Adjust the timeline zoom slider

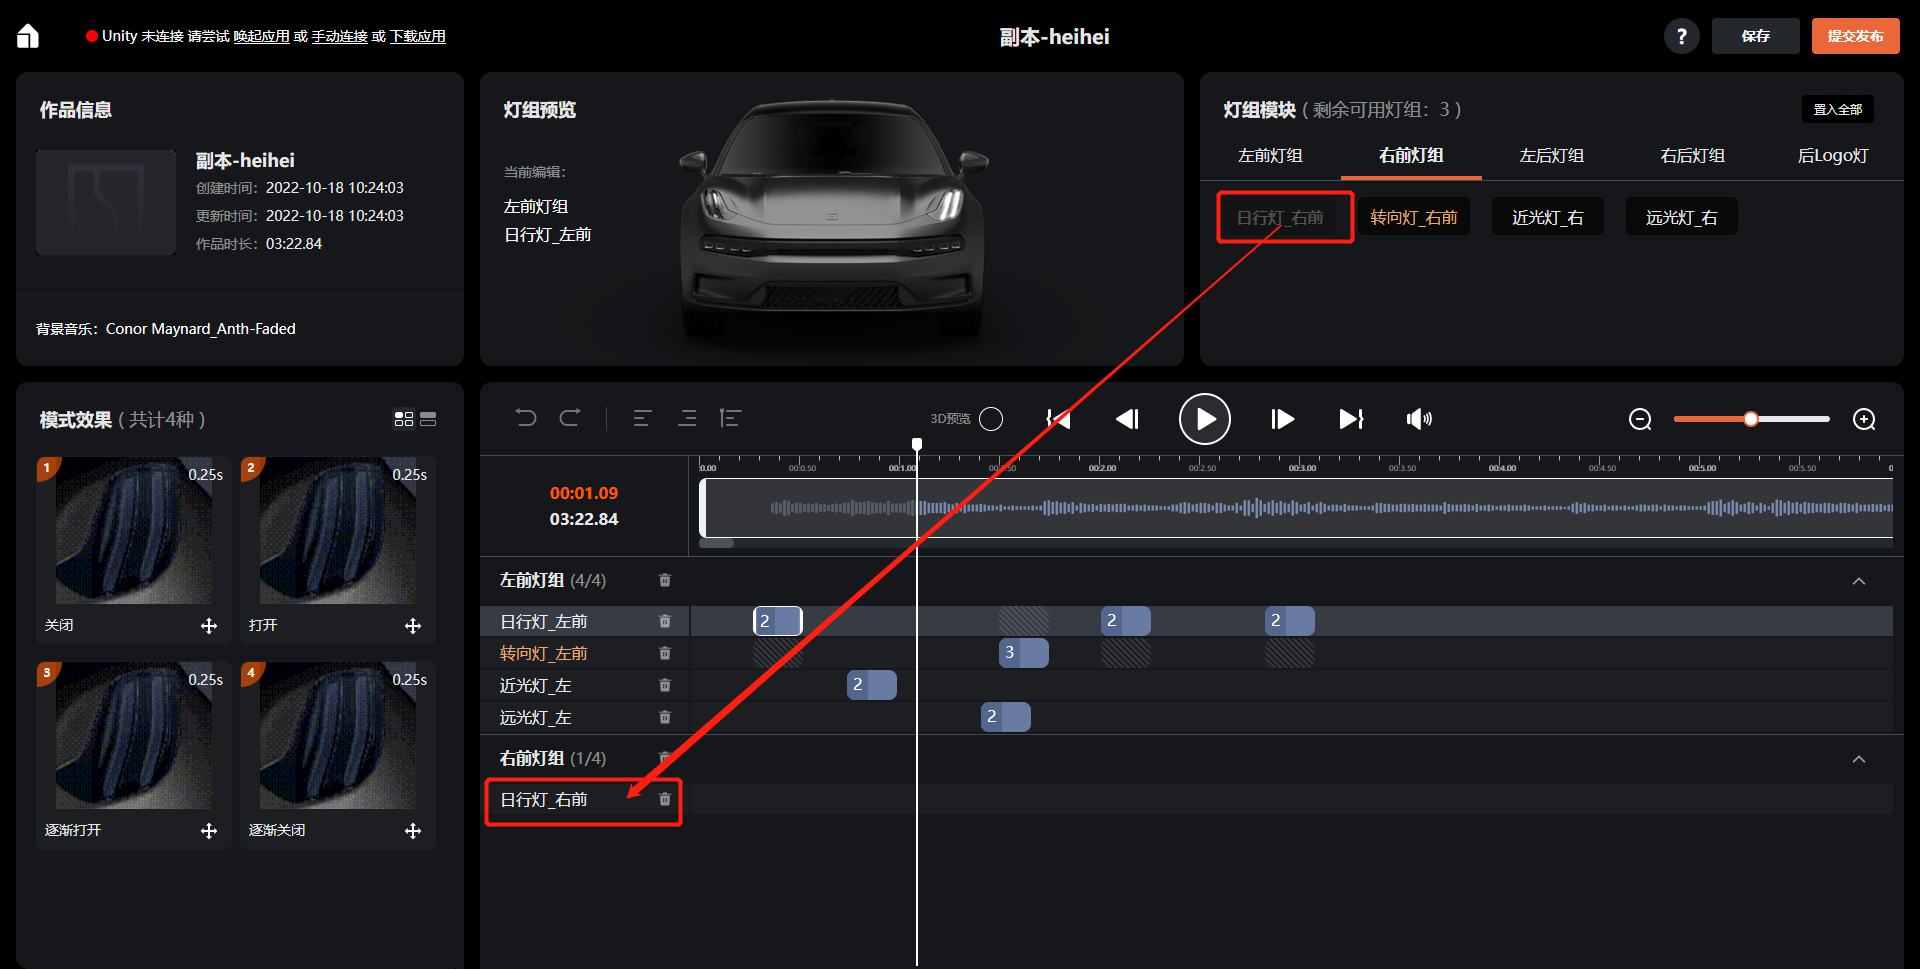pyautogui.click(x=1751, y=419)
